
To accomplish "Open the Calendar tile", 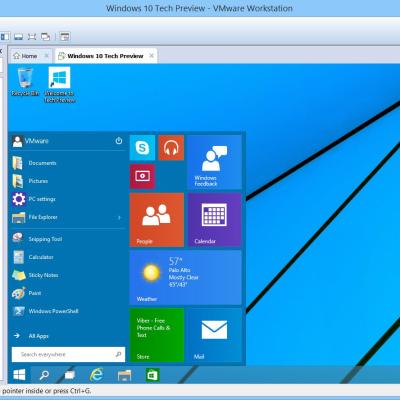I will (x=214, y=220).
